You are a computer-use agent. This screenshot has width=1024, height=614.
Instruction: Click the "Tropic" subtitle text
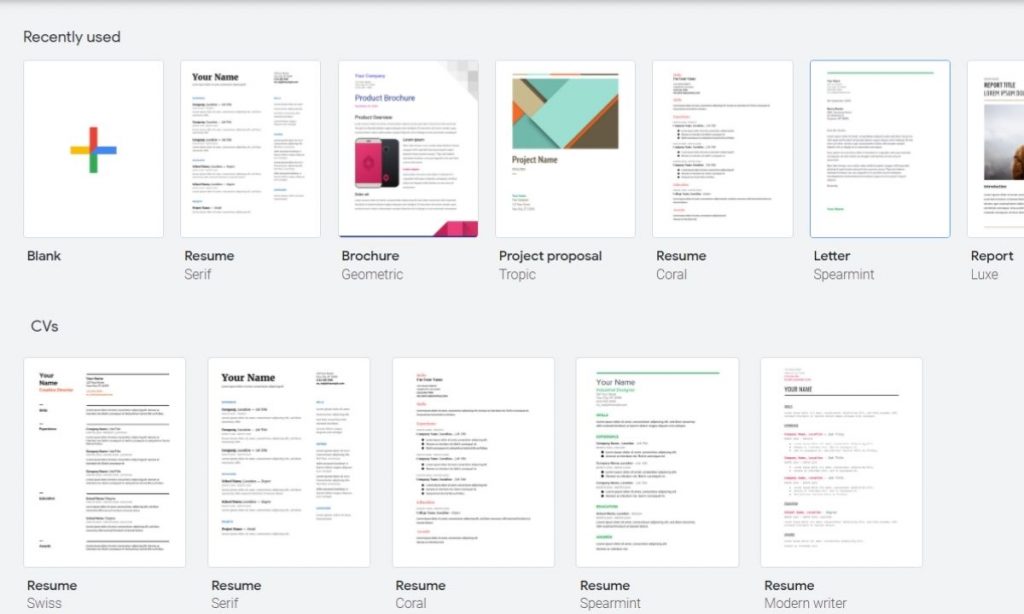click(x=517, y=275)
